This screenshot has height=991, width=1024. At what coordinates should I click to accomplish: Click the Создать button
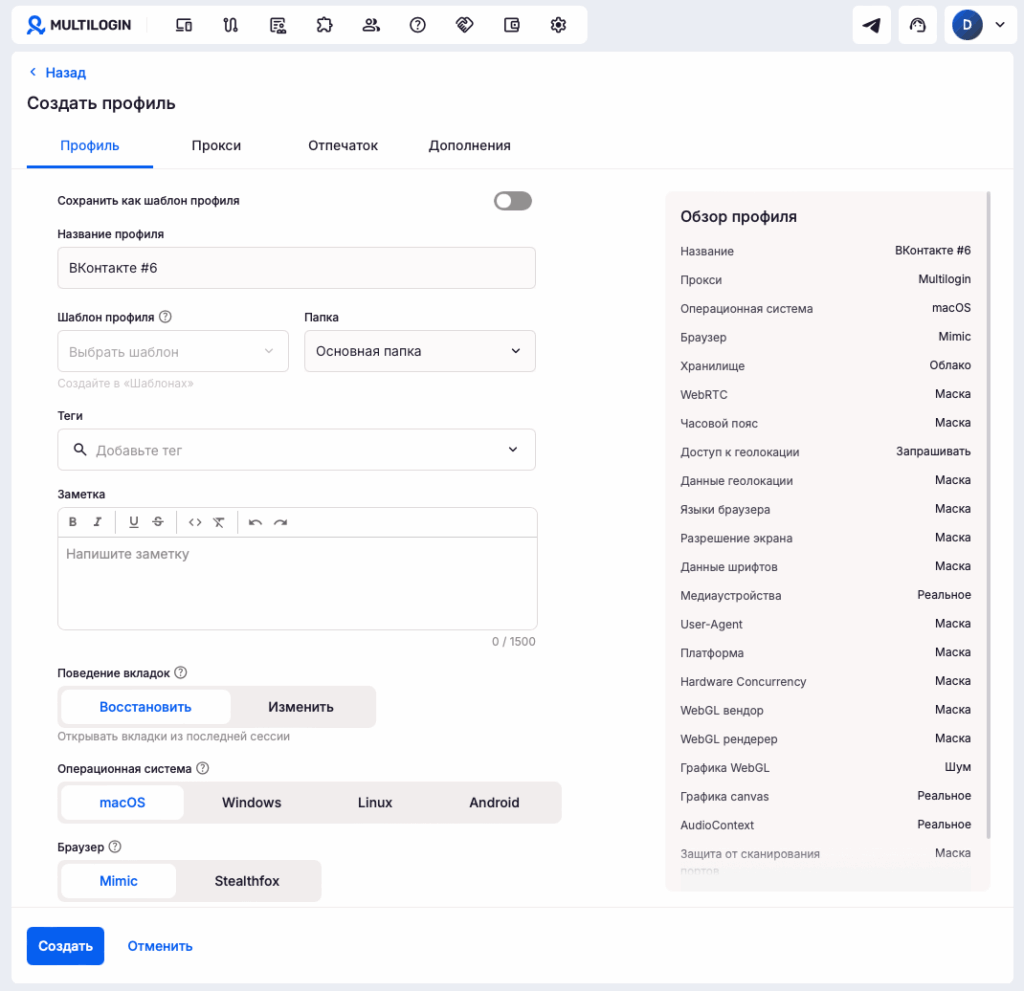[x=65, y=946]
